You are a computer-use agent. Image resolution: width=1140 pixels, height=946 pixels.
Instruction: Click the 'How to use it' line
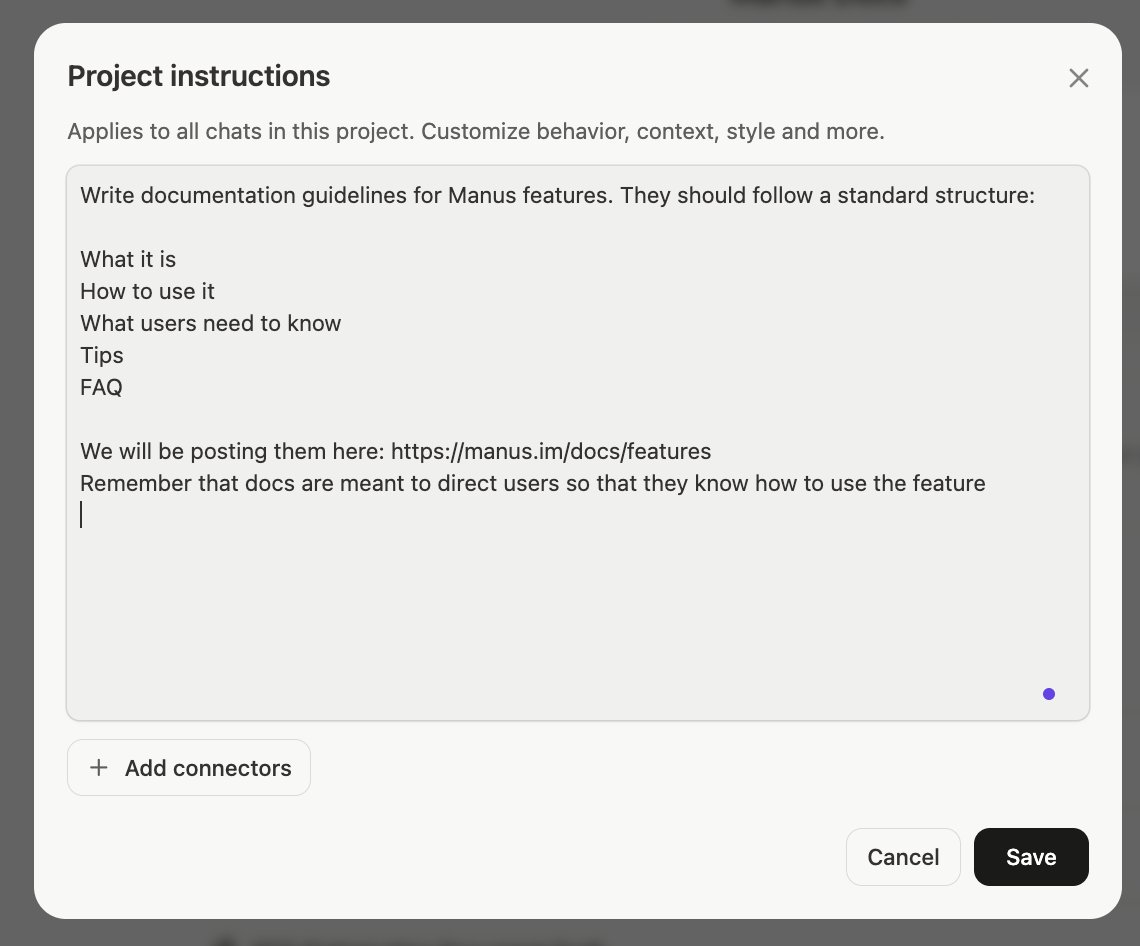[147, 291]
